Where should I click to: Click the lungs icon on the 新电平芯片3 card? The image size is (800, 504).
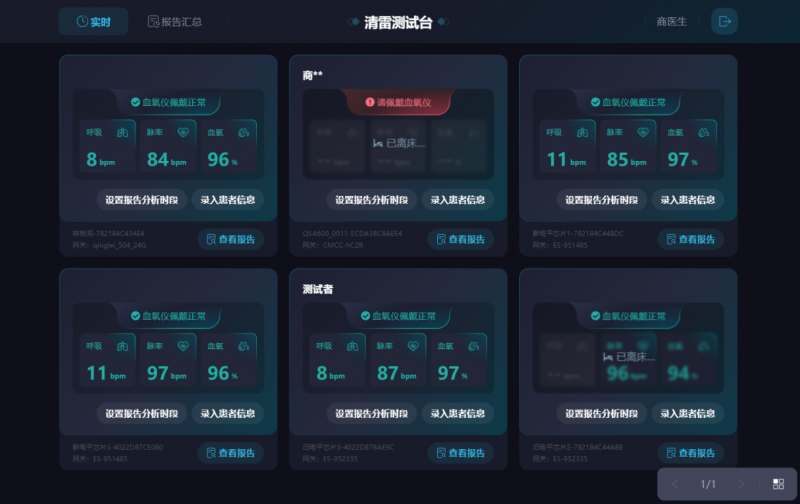(122, 346)
